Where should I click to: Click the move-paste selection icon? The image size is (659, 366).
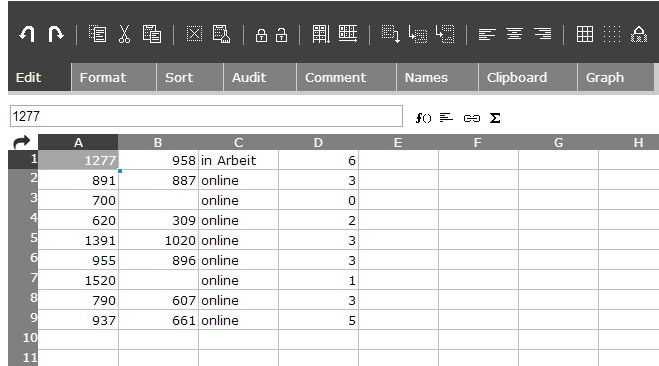390,34
